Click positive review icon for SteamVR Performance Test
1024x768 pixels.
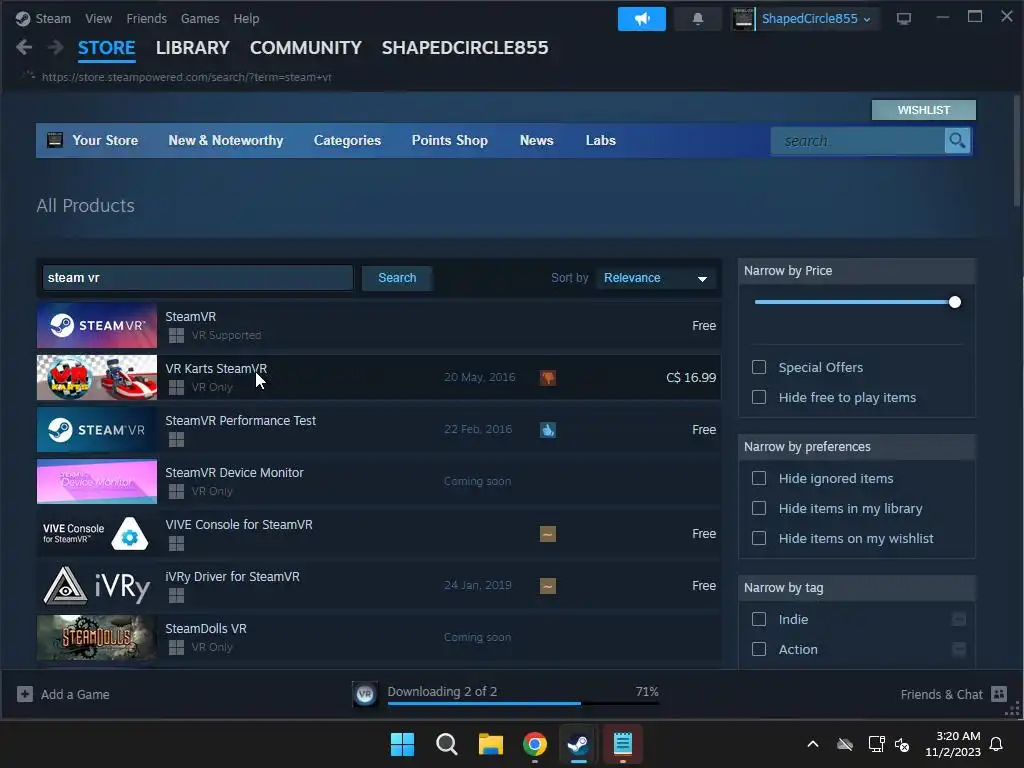coord(547,430)
